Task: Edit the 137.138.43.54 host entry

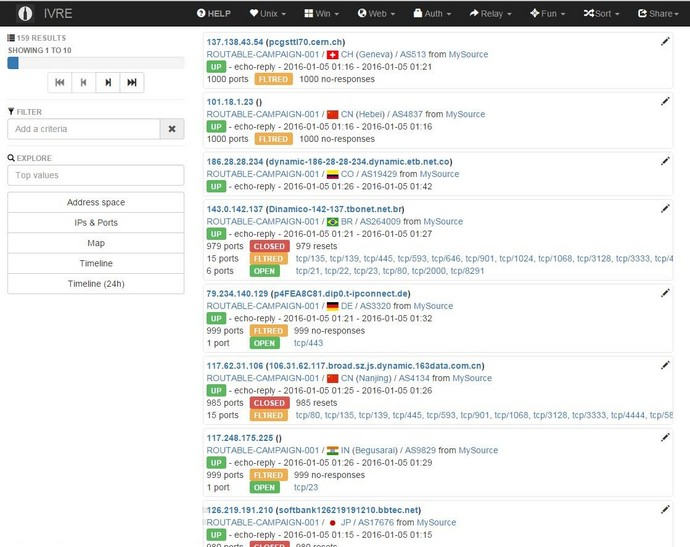Action: [665, 41]
